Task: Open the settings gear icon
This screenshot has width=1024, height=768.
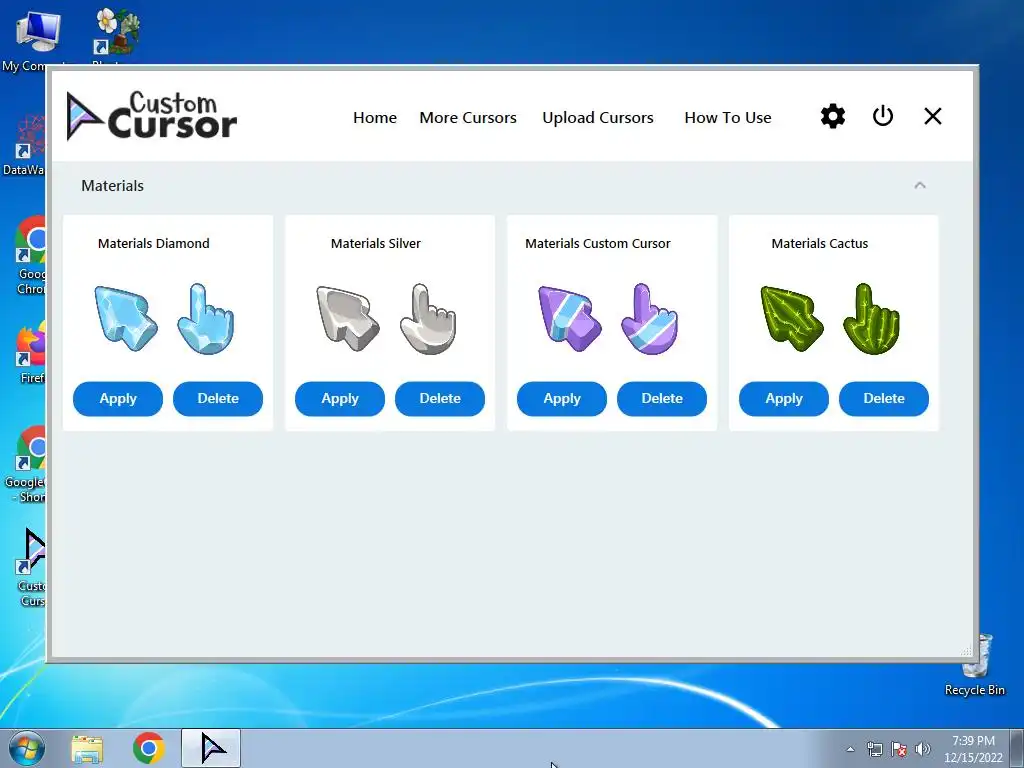Action: tap(833, 116)
